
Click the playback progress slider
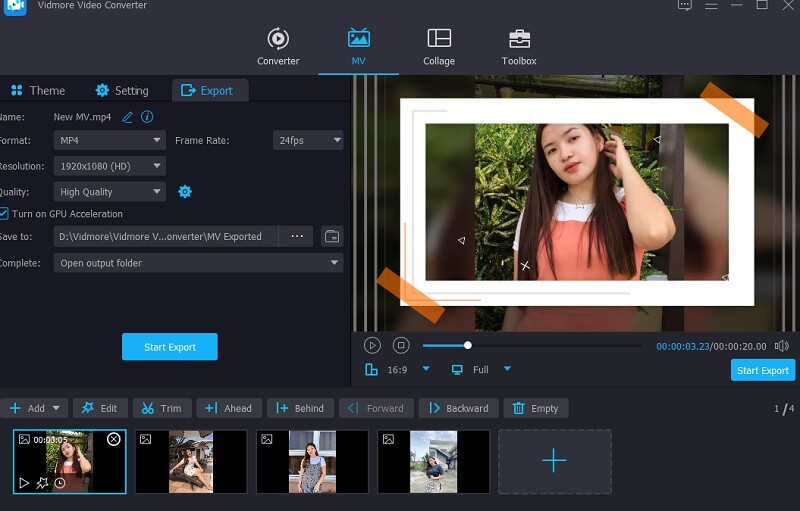click(530, 345)
